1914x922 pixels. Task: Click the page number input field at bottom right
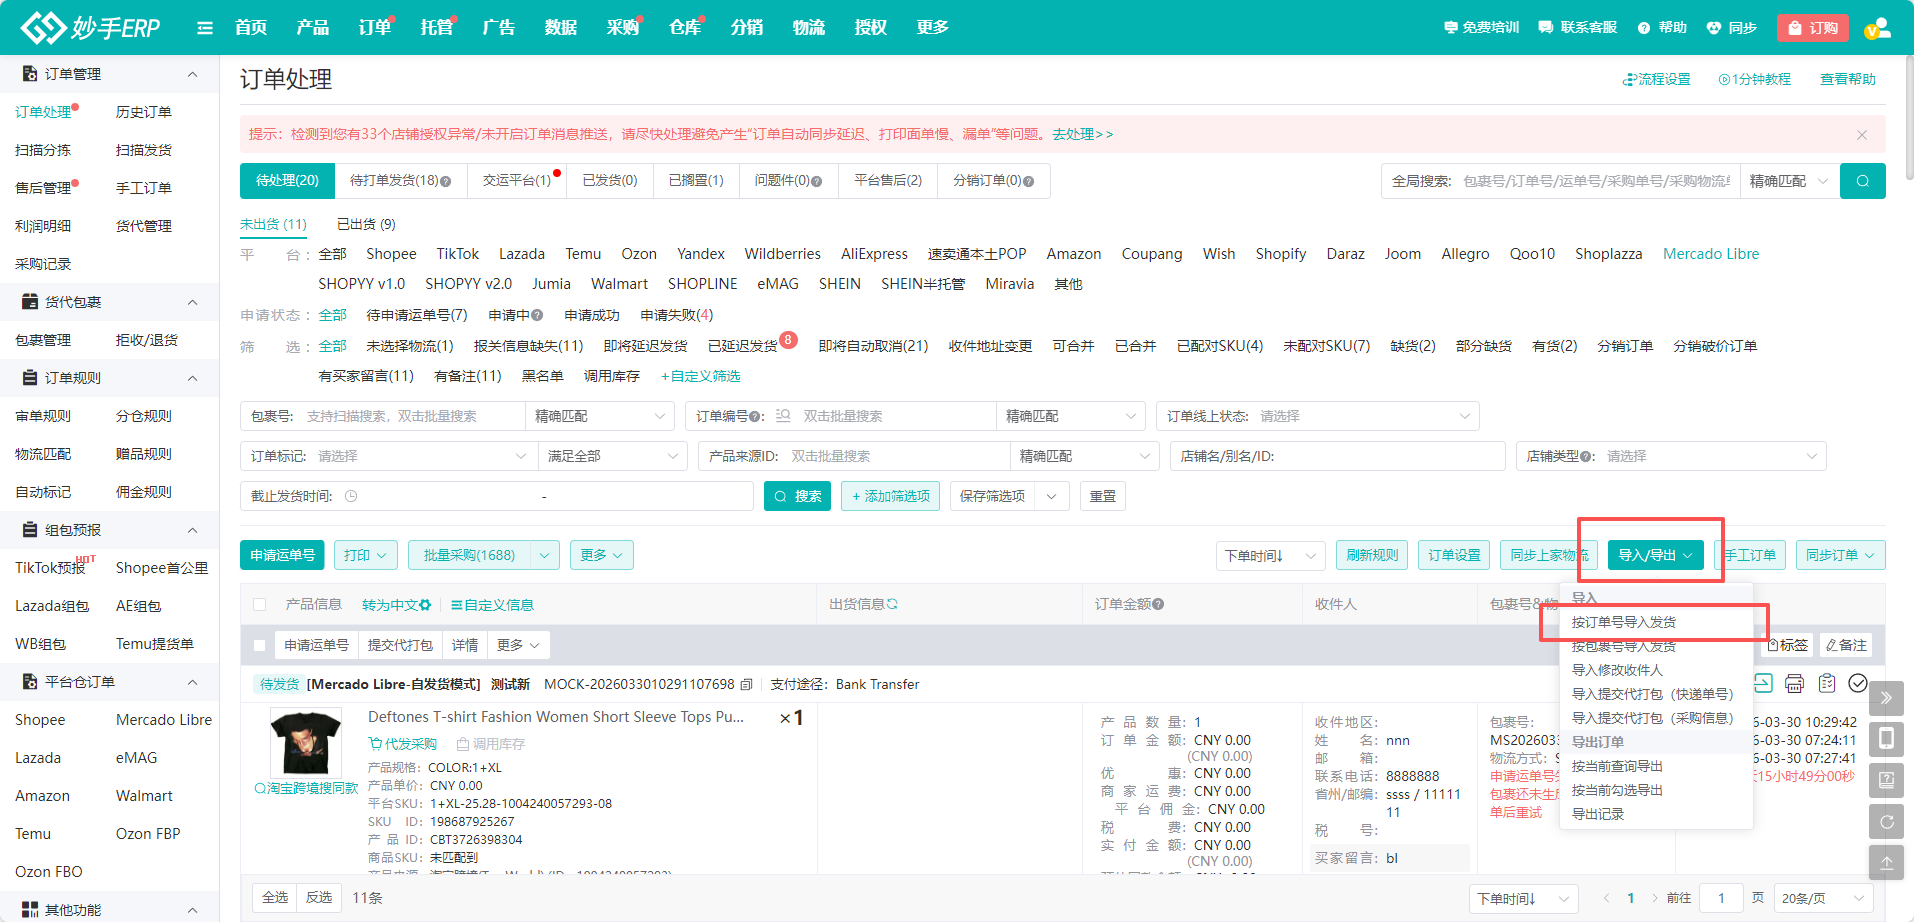pyautogui.click(x=1721, y=897)
